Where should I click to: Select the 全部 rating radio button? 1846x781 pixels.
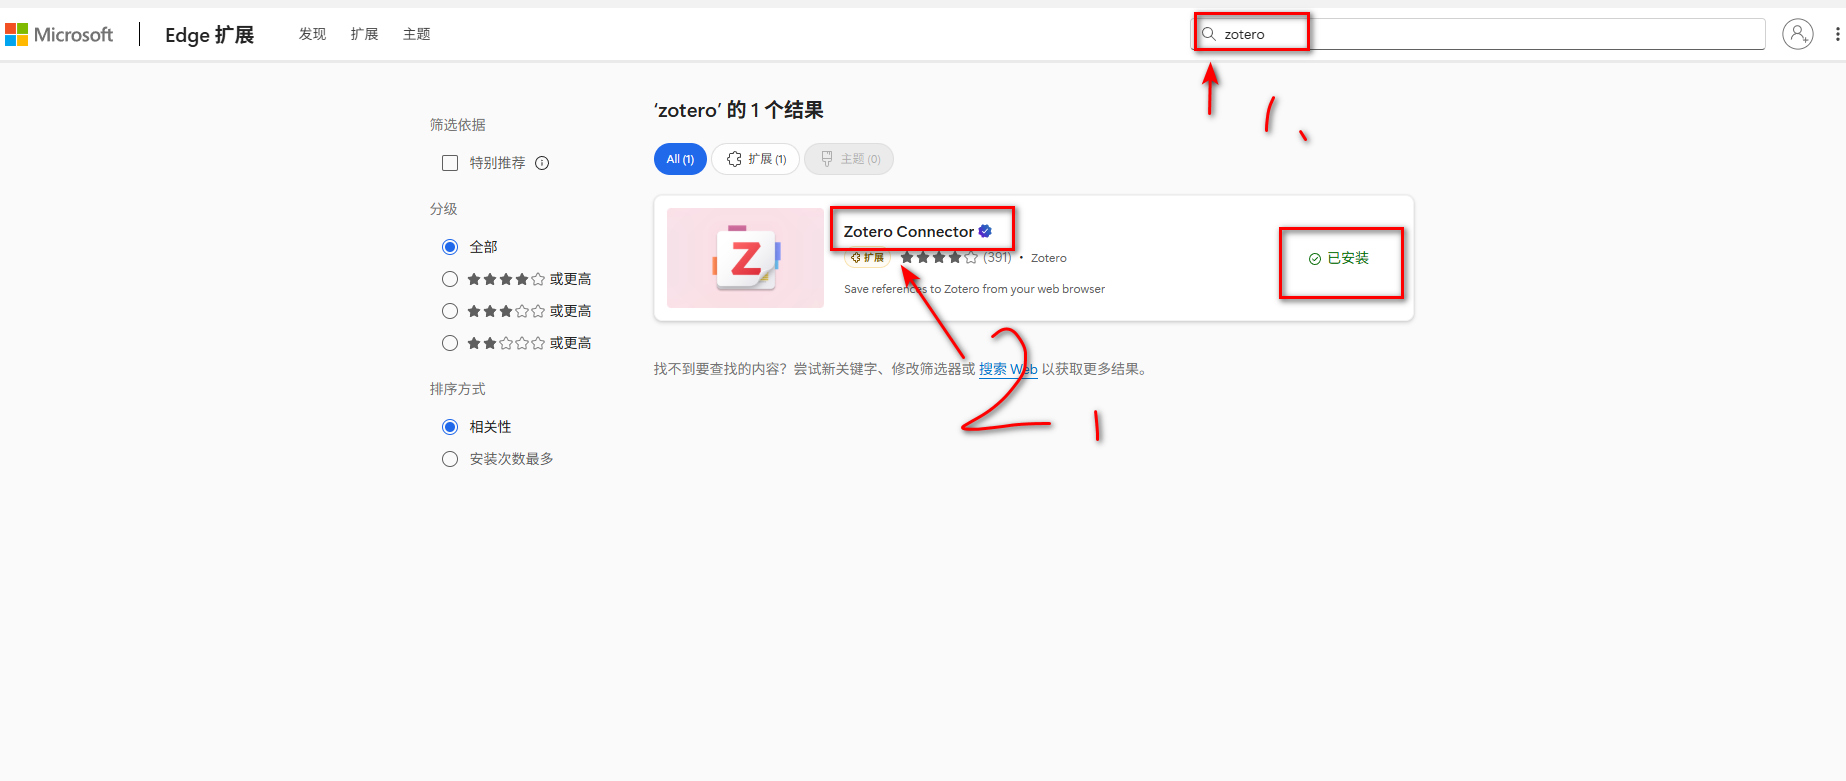pyautogui.click(x=450, y=247)
